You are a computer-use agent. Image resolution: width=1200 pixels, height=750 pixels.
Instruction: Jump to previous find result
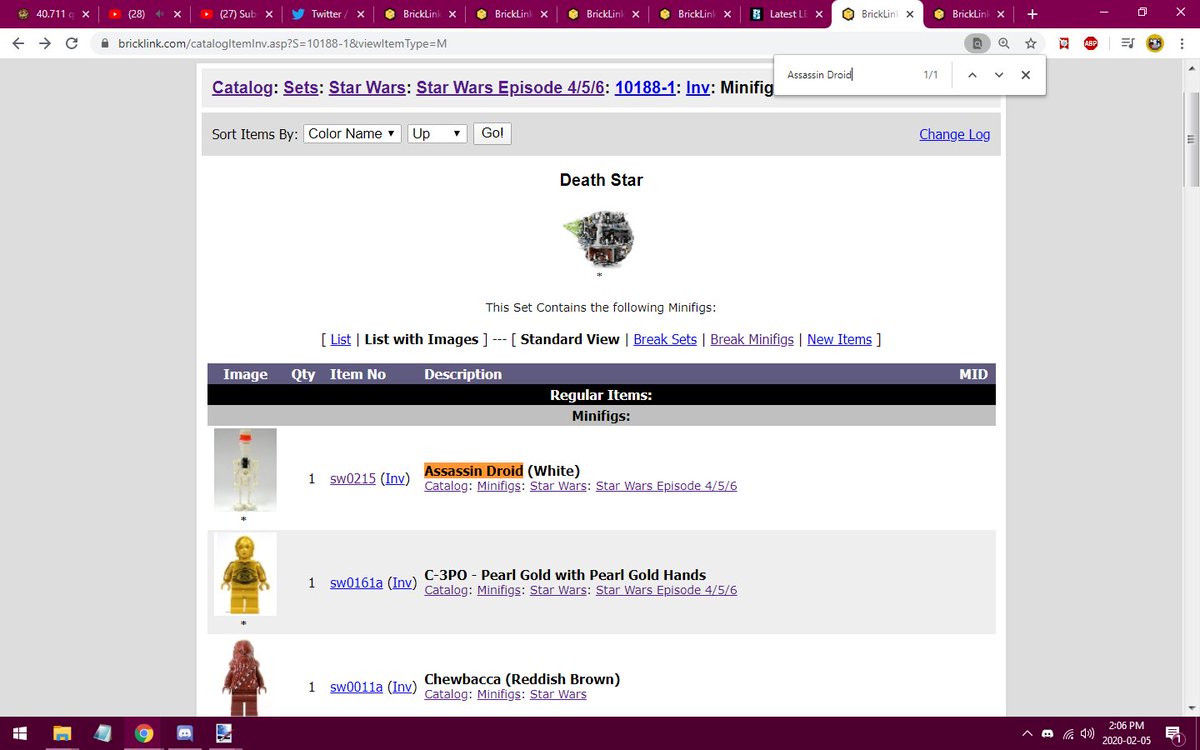(971, 75)
